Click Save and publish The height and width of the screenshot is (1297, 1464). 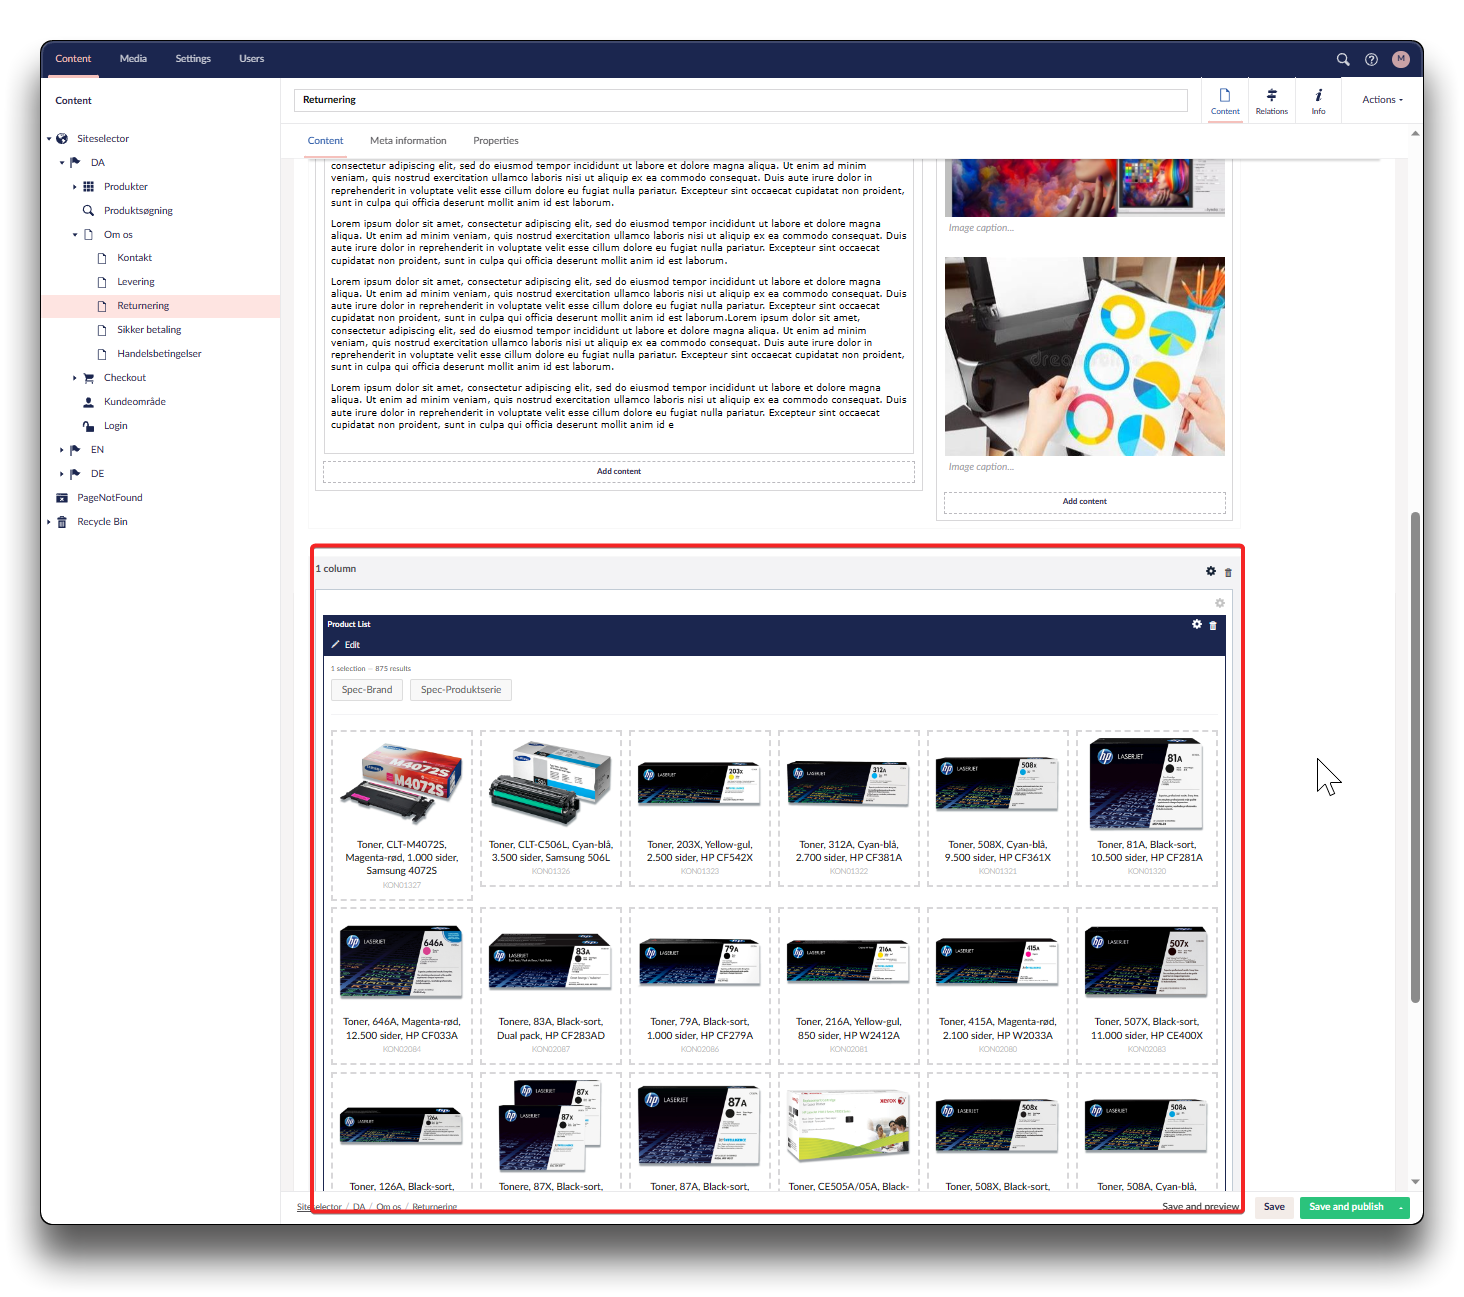point(1346,1207)
